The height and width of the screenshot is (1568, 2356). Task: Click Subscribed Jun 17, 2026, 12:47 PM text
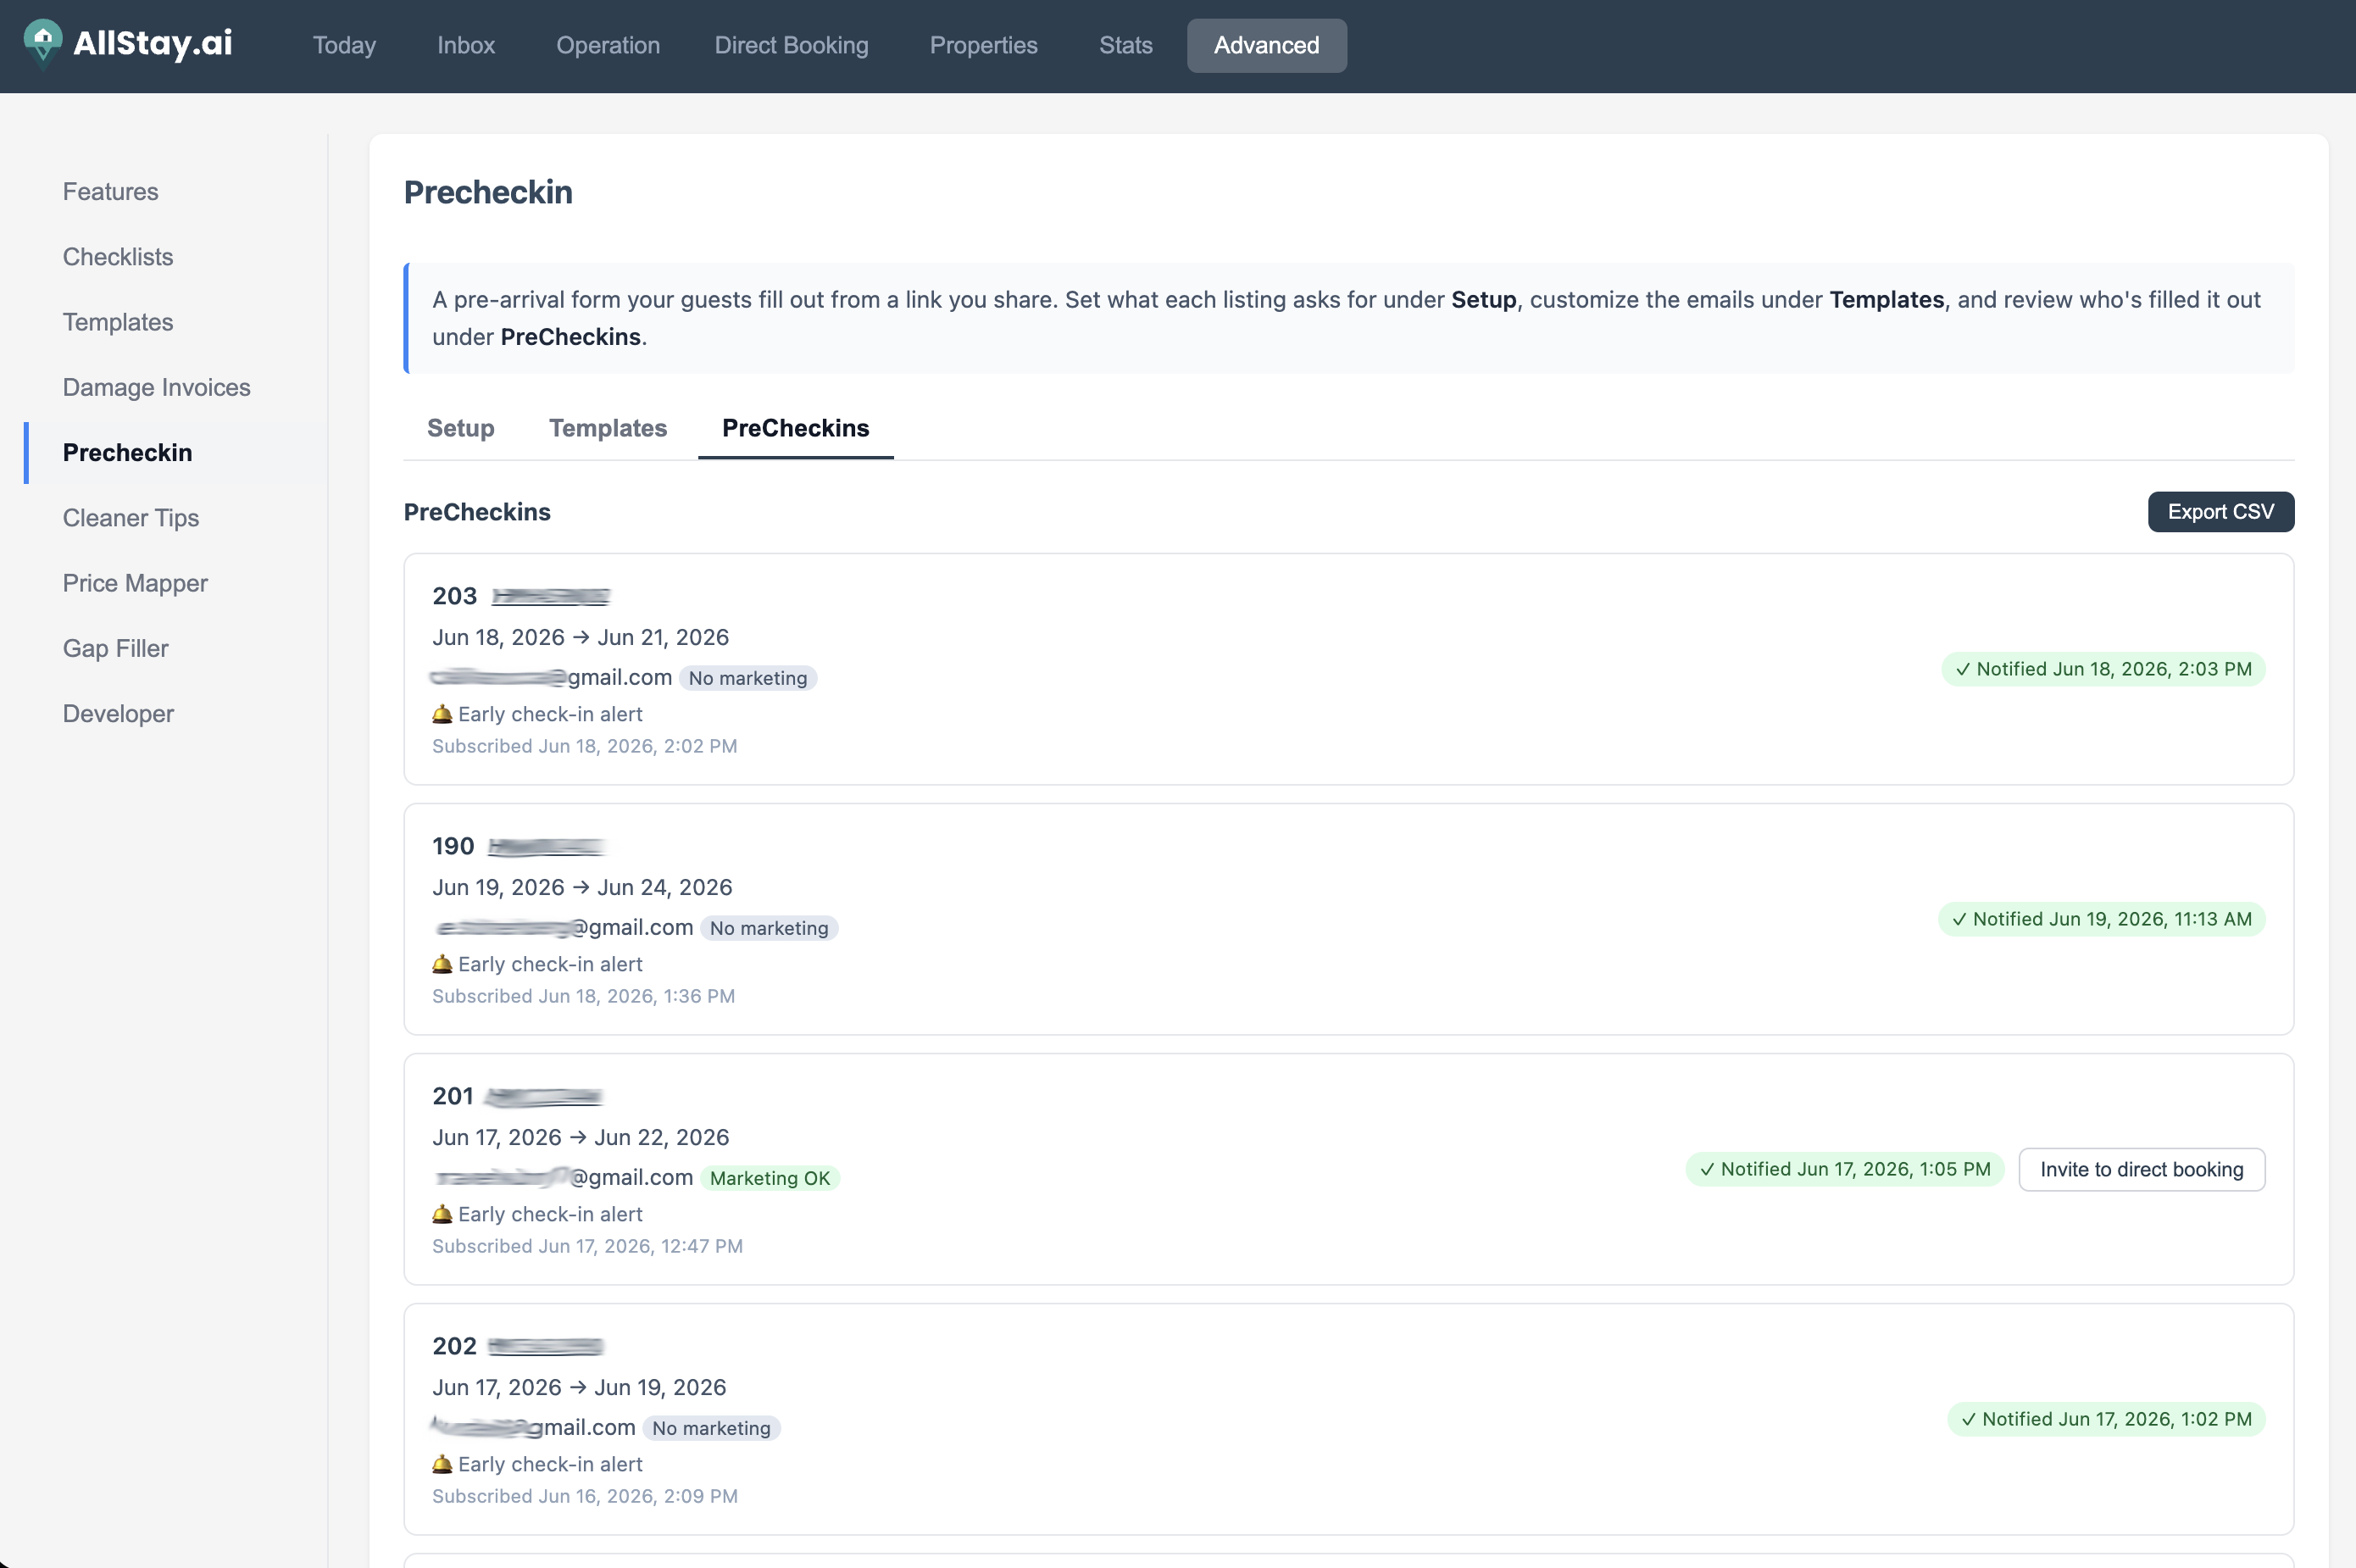[587, 1246]
